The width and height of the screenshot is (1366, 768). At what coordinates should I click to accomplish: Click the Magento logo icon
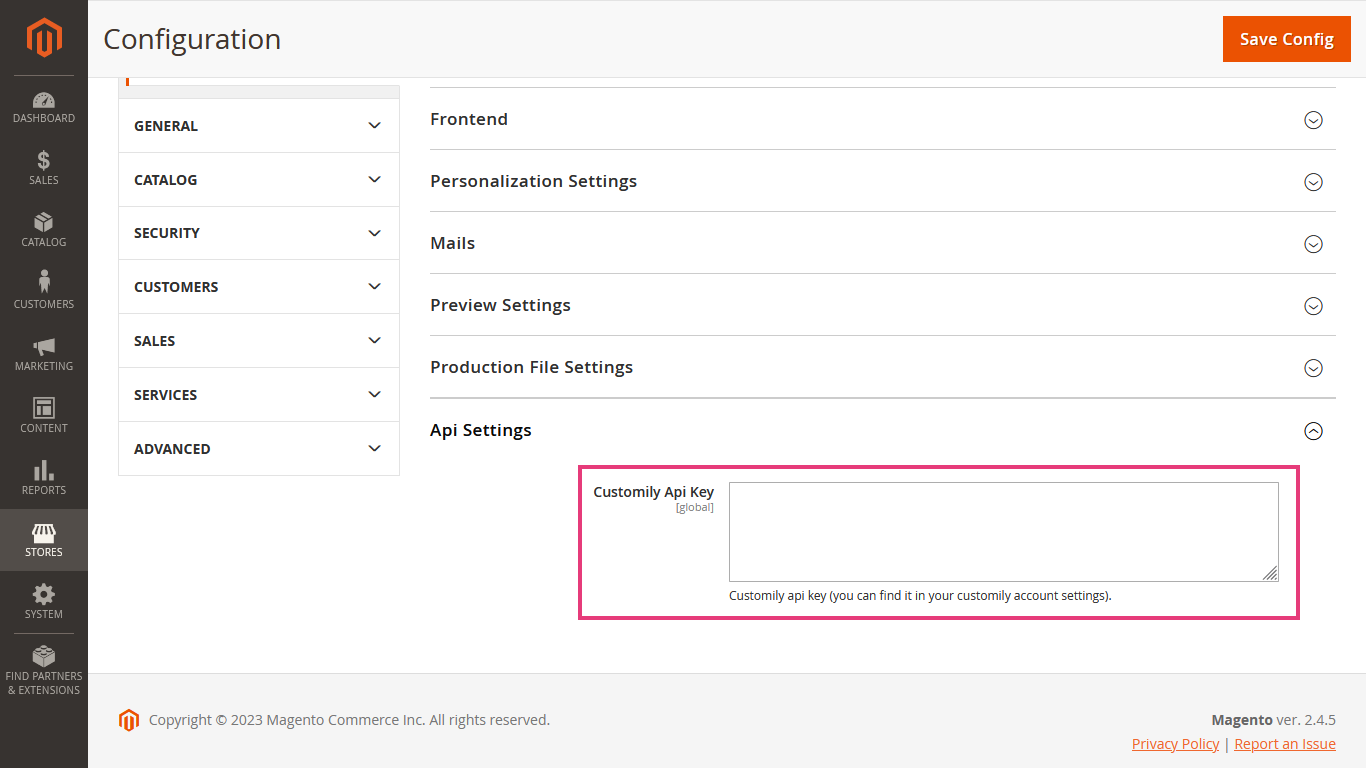[44, 38]
